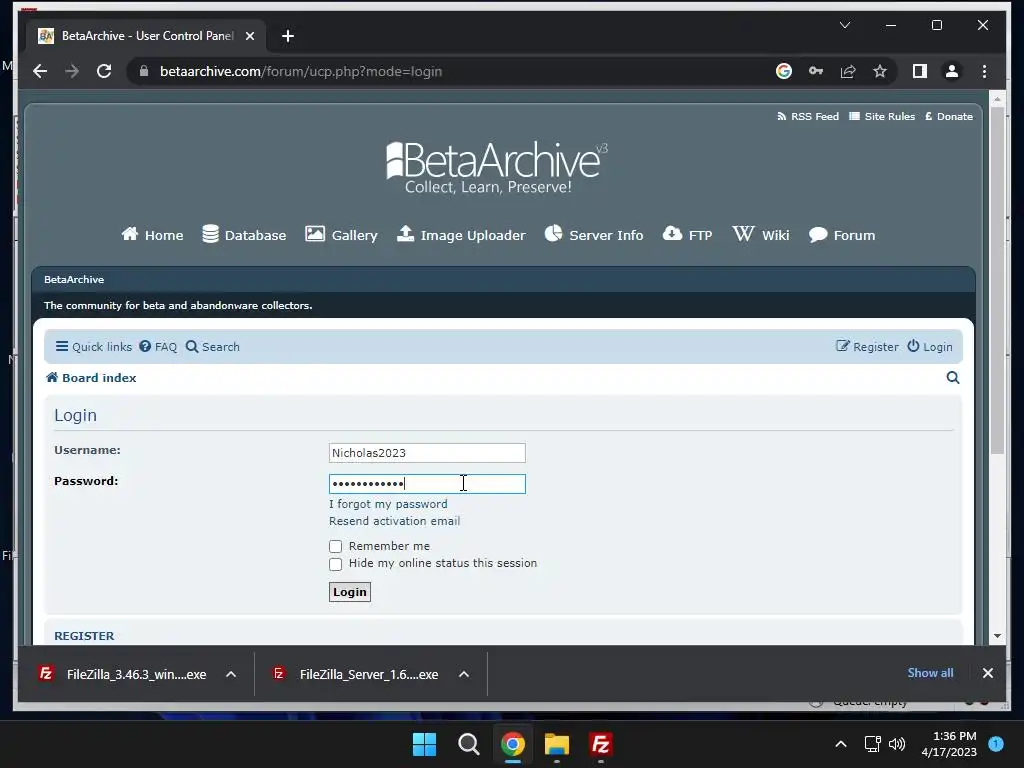Open the Chrome three-dot menu
This screenshot has width=1024, height=768.
[984, 71]
